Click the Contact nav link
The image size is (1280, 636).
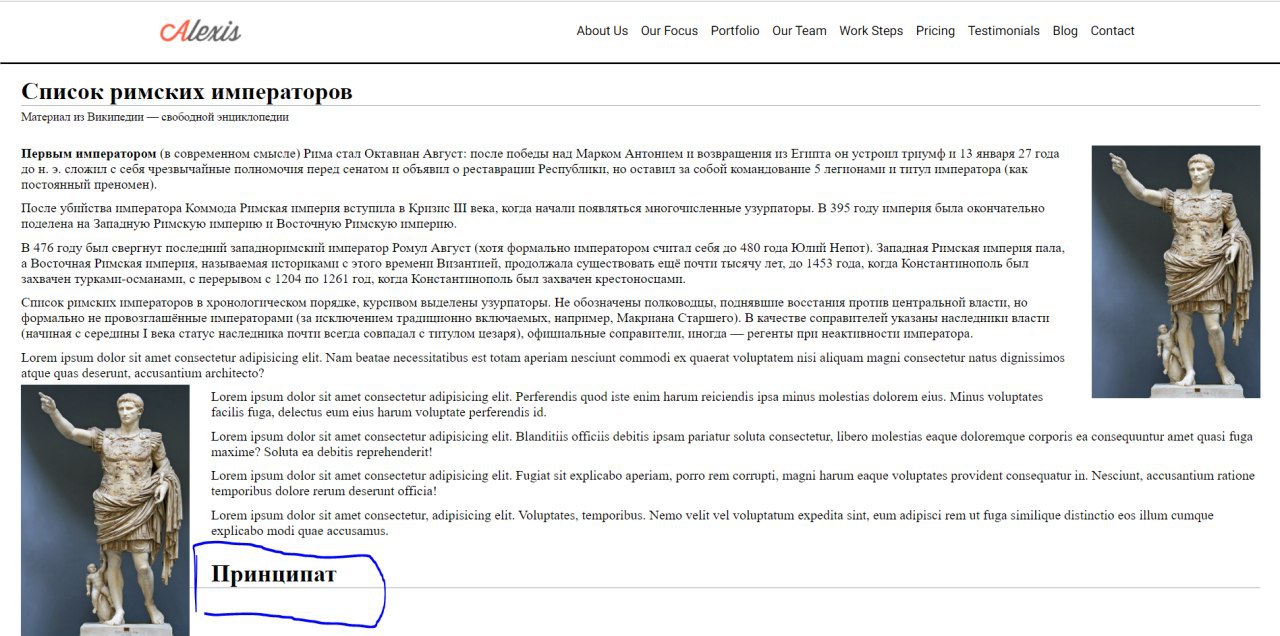pos(1112,31)
